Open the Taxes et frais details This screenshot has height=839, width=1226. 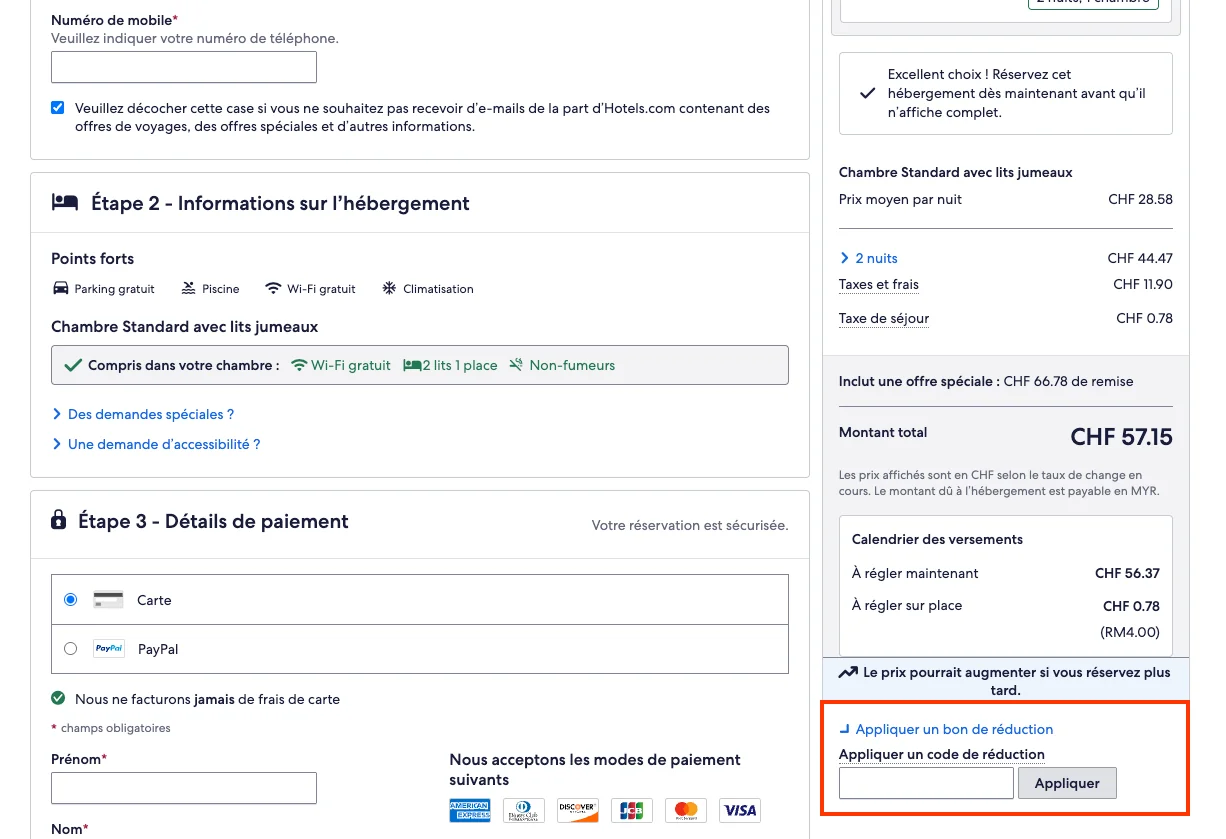tap(878, 285)
